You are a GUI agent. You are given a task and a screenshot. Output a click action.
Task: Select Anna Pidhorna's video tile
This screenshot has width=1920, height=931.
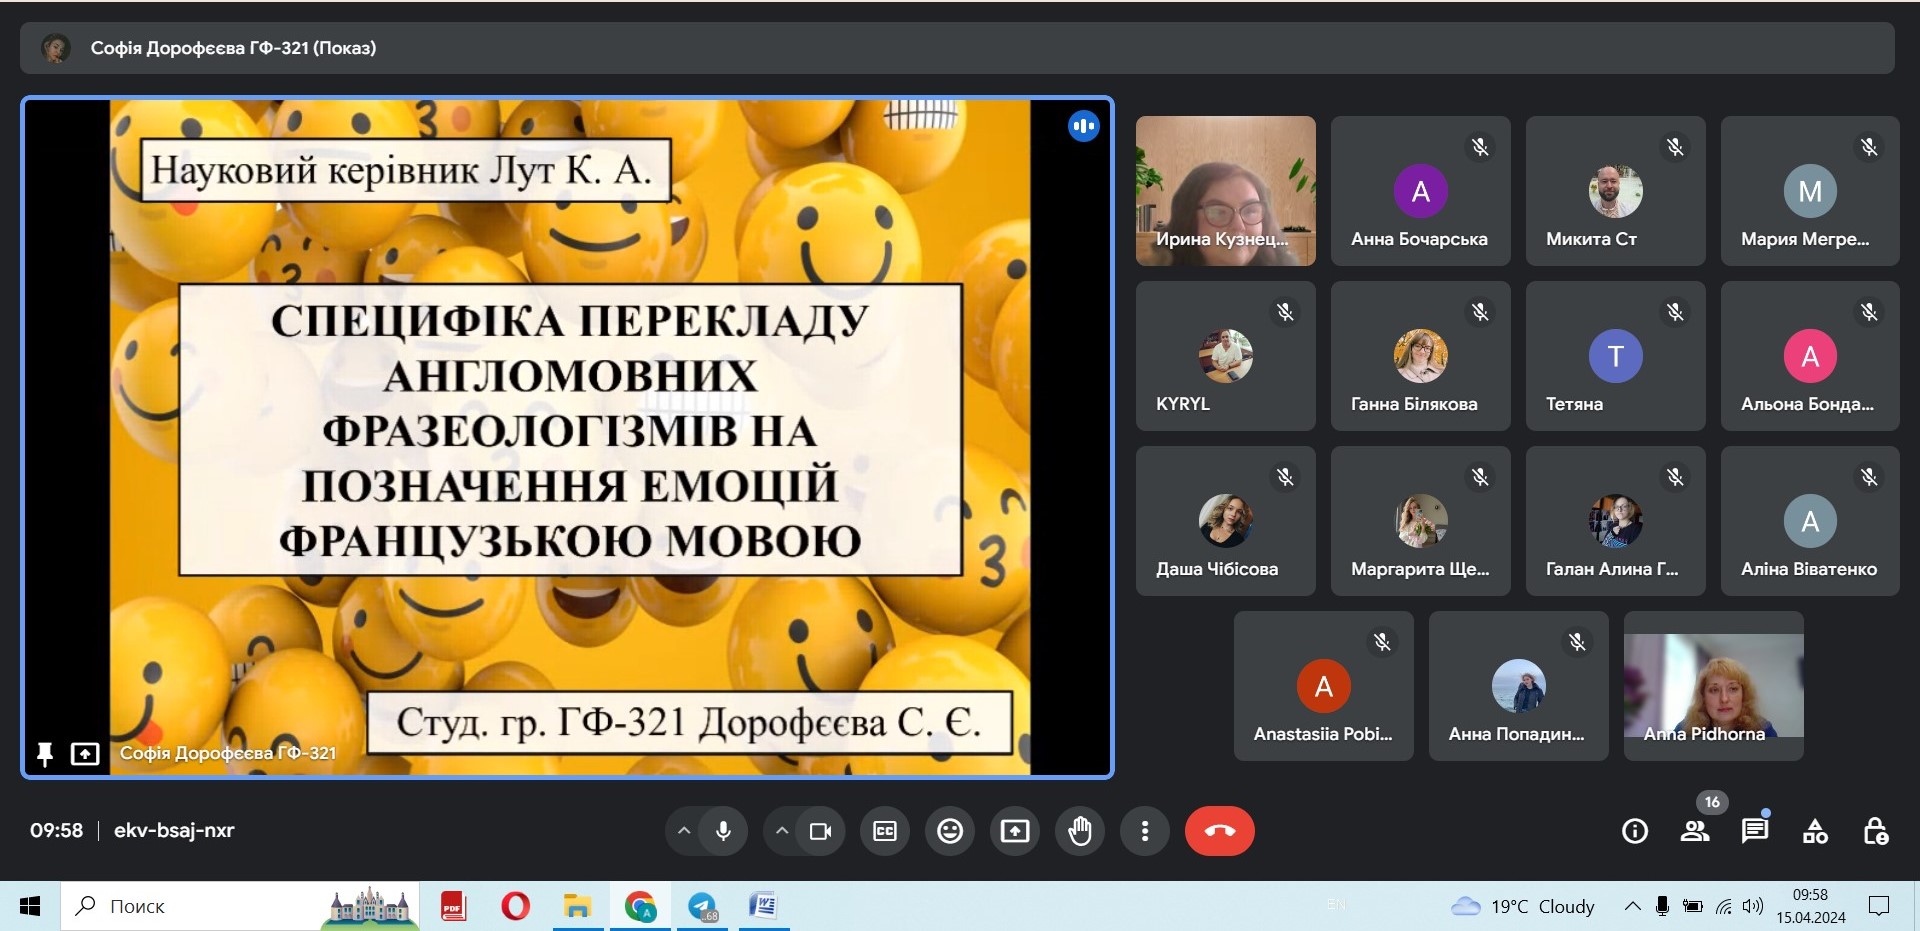[1713, 686]
